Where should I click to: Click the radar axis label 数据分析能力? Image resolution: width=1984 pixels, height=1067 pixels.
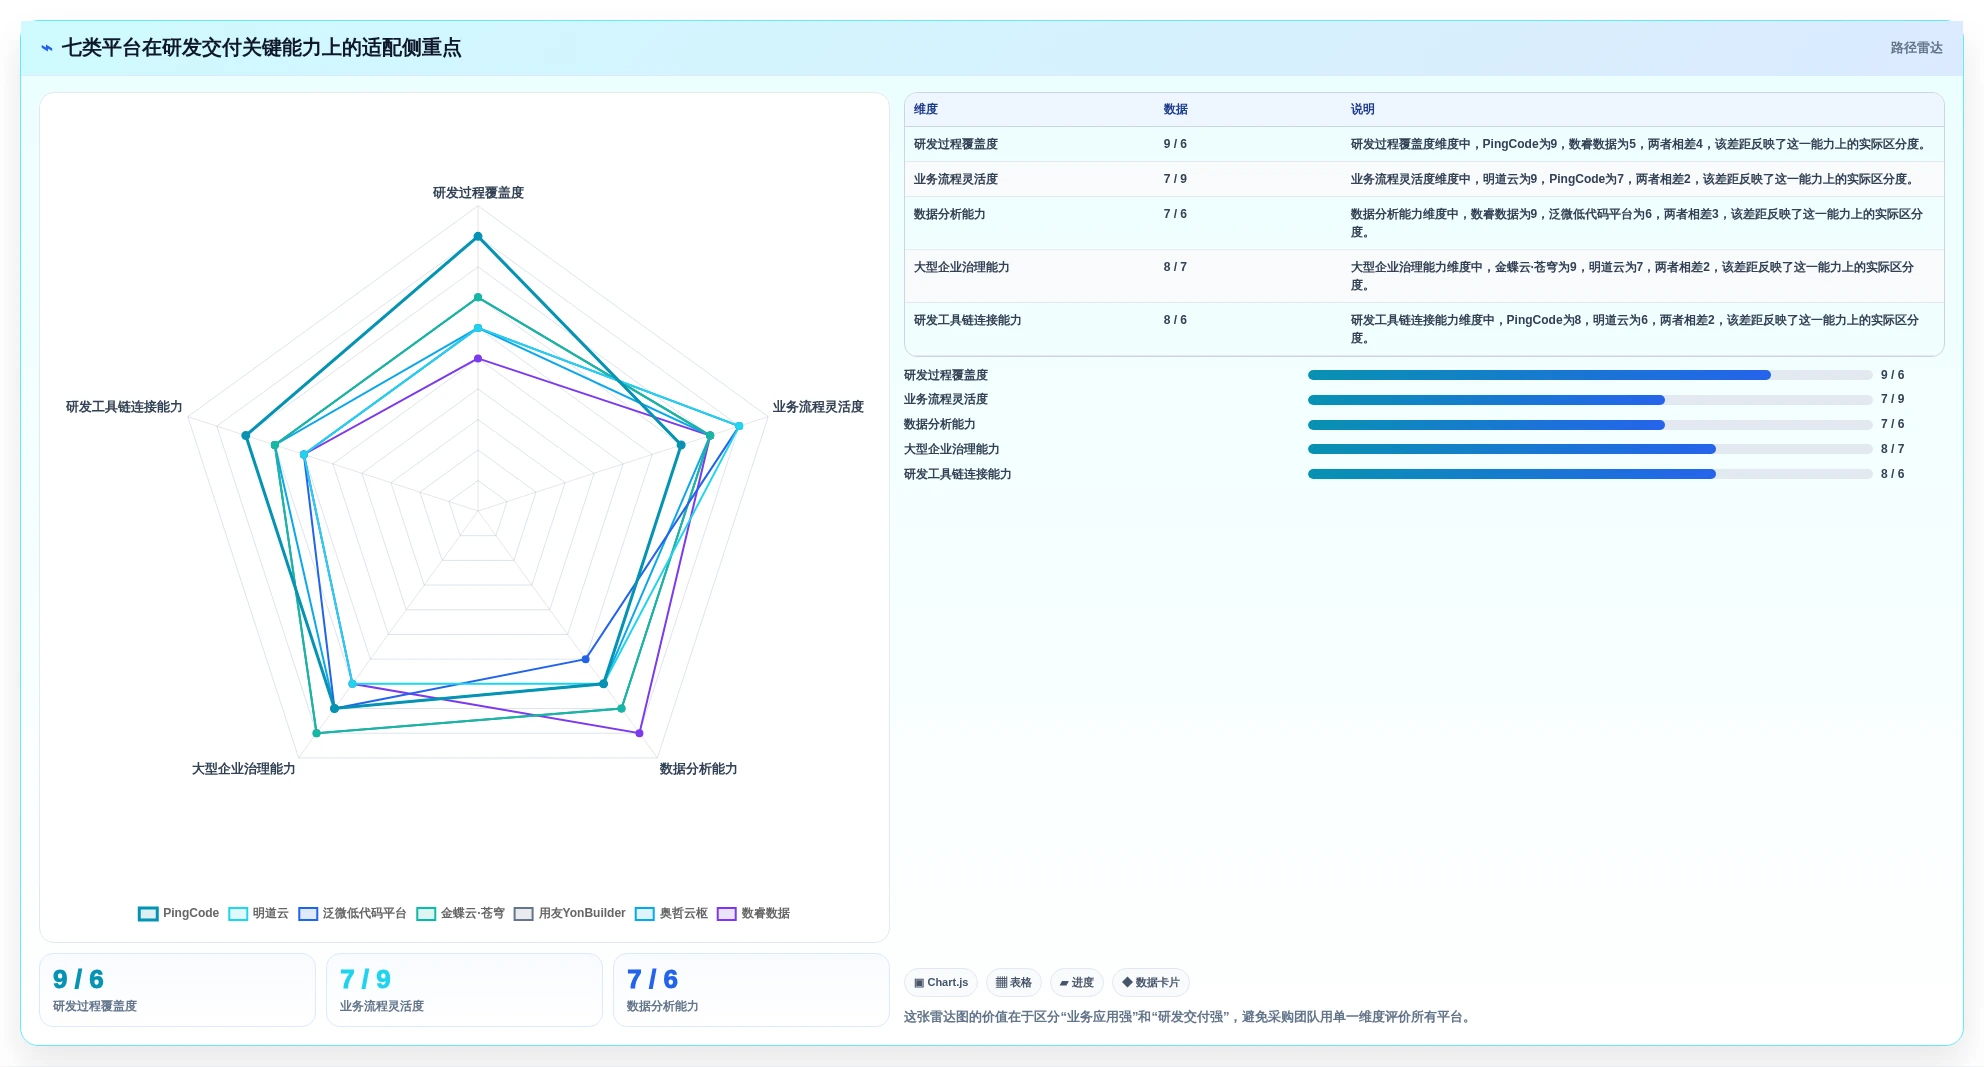pos(698,769)
